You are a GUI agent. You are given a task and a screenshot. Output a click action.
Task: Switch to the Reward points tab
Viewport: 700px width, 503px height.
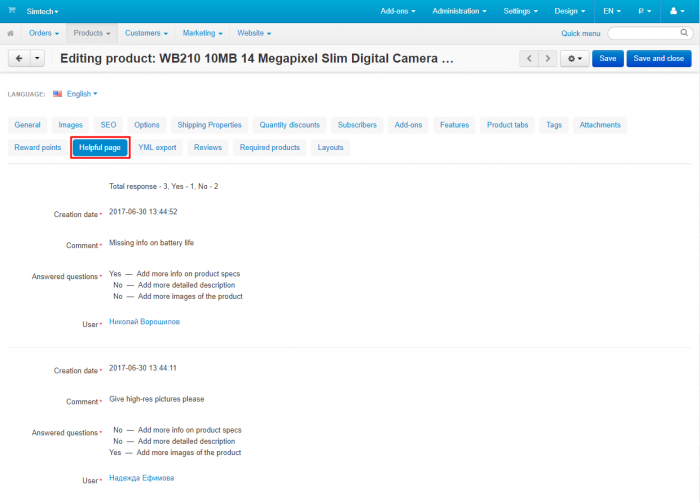(38, 147)
